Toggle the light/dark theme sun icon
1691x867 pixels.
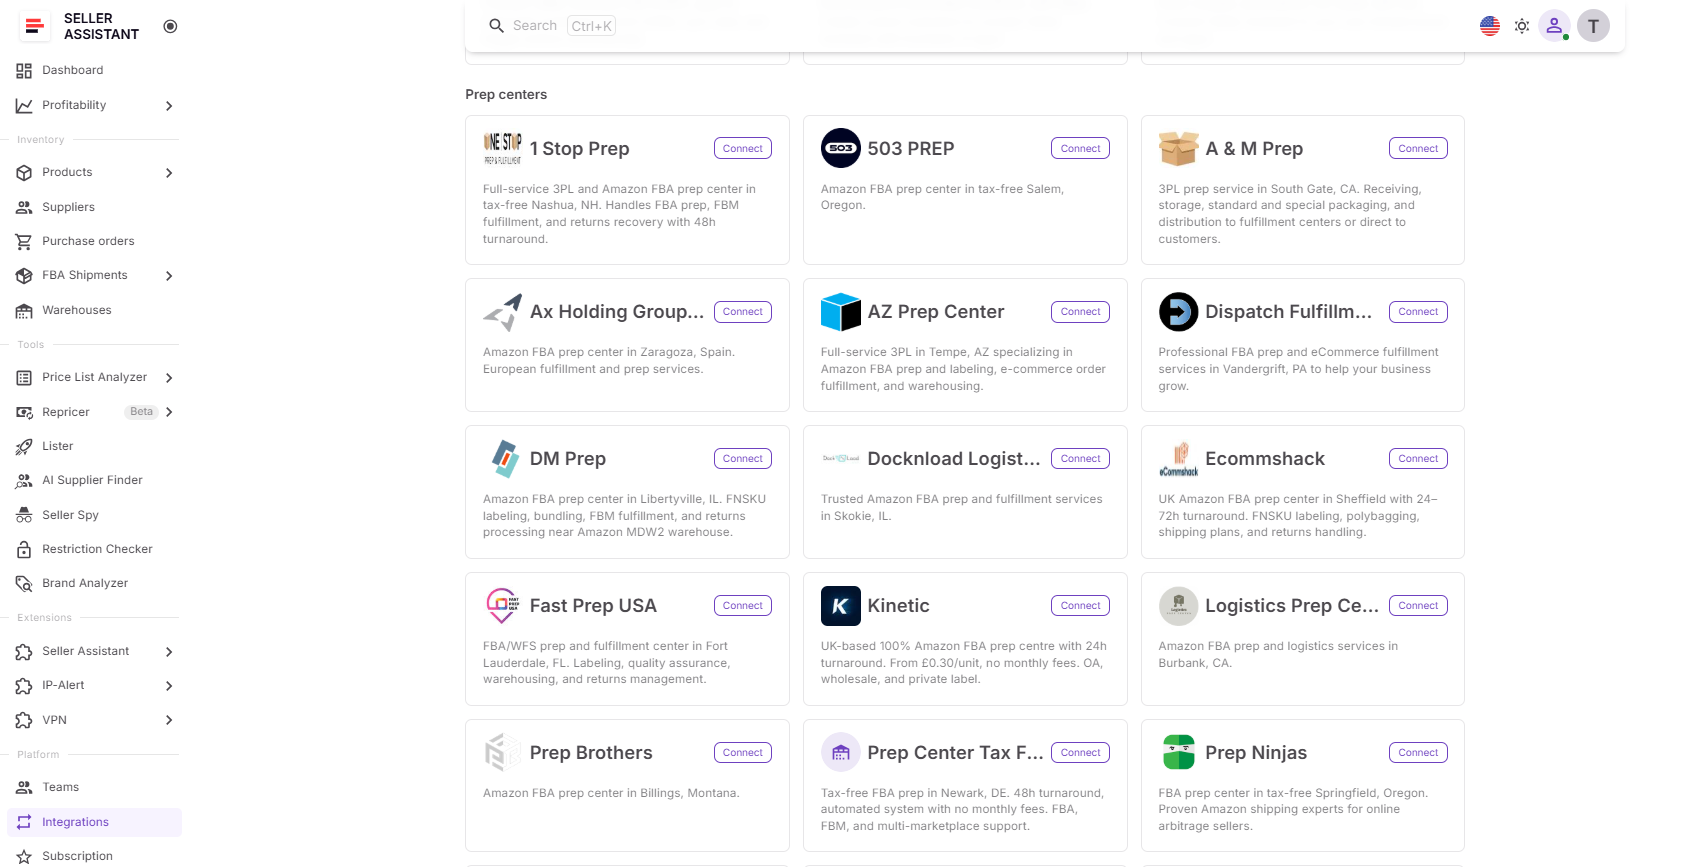(1522, 26)
